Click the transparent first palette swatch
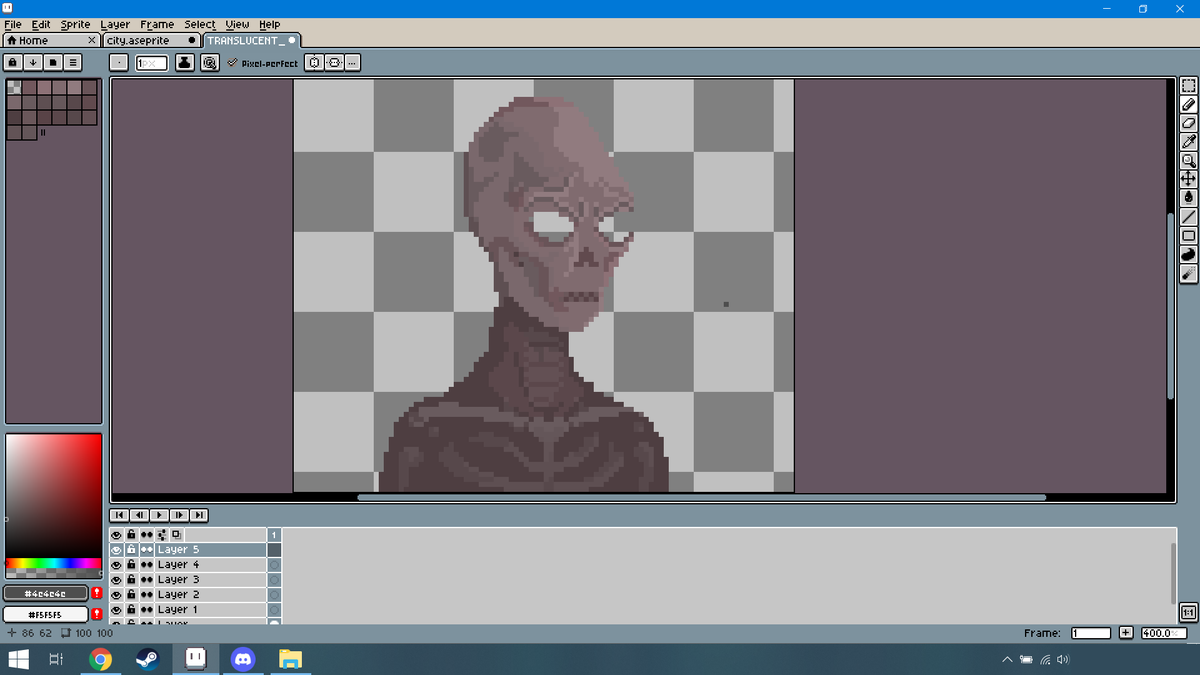Viewport: 1200px width, 675px height. pos(14,87)
